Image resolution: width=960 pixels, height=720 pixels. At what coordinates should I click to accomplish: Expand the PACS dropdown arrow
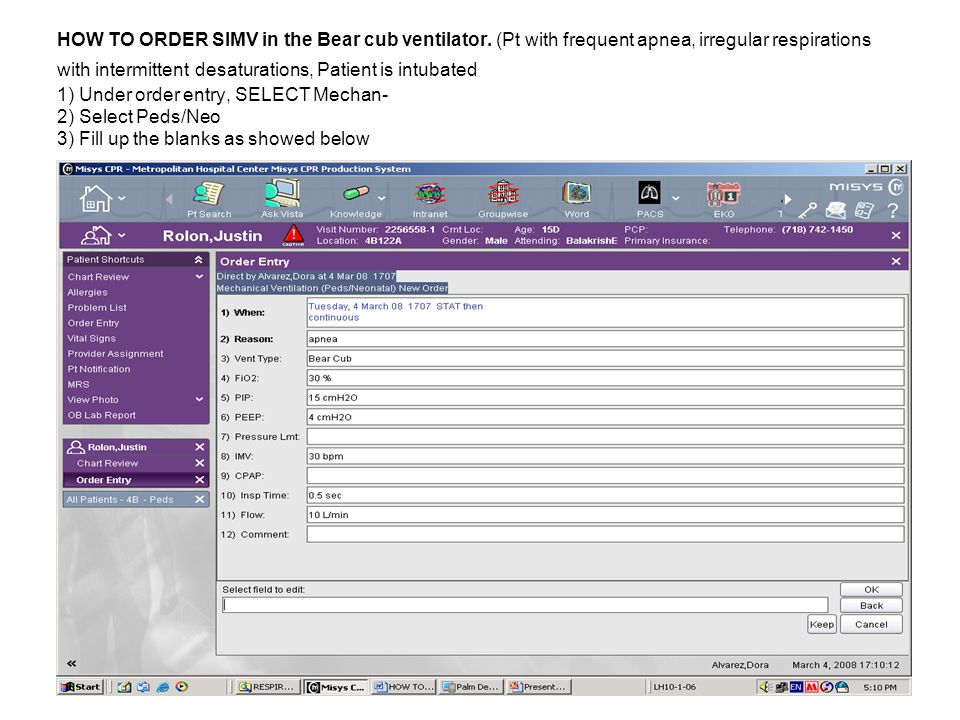[675, 198]
